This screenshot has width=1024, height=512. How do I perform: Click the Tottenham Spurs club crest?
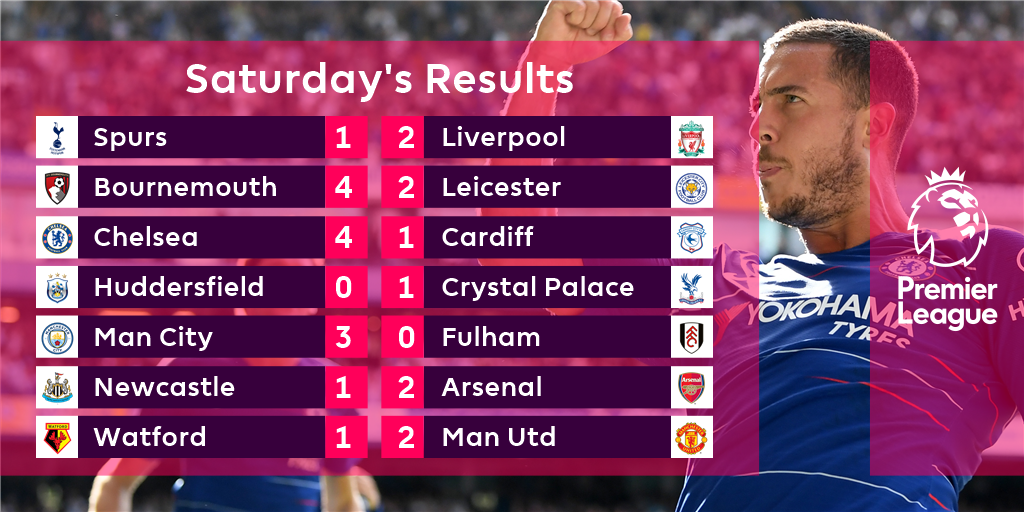pos(57,137)
